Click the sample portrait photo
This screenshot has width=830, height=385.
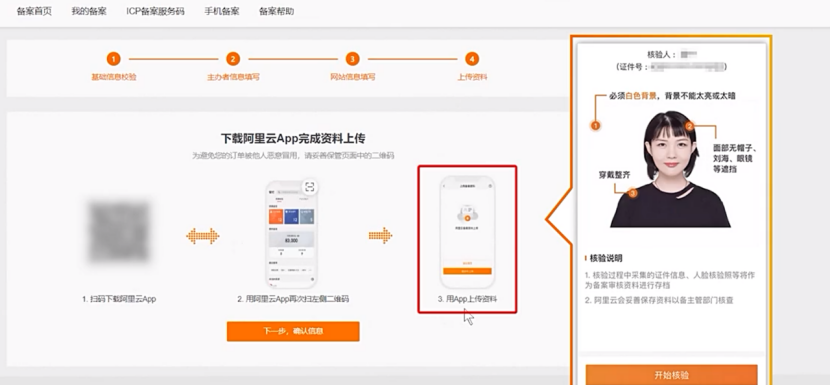point(670,169)
